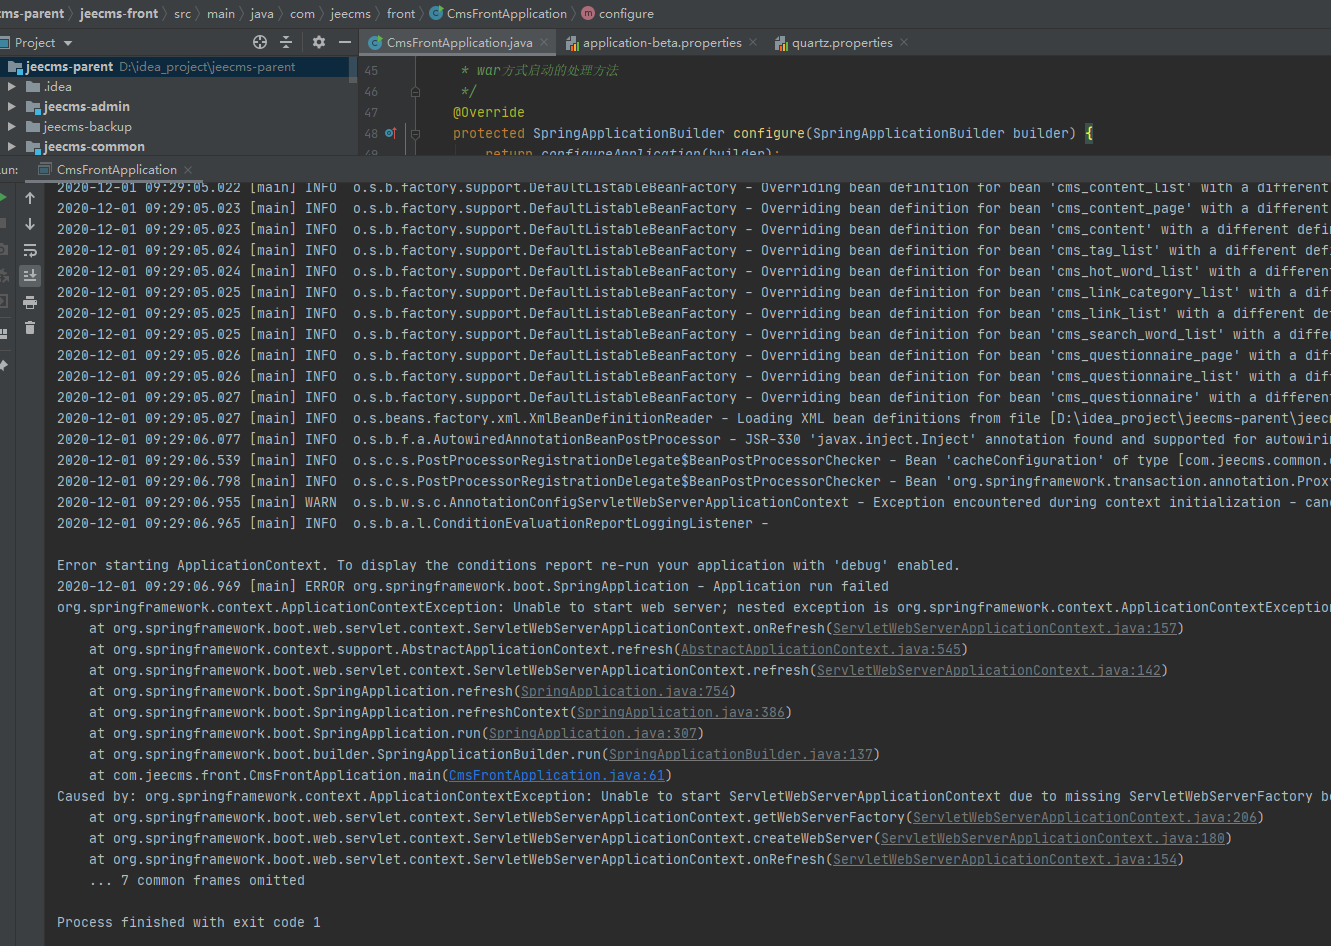This screenshot has height=946, width=1331.
Task: Toggle code fold marker at line 46
Action: 415,91
